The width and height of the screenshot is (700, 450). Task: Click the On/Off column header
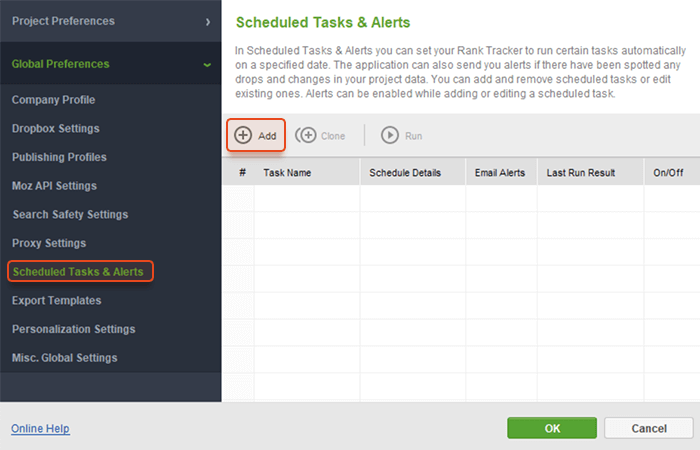pos(672,172)
